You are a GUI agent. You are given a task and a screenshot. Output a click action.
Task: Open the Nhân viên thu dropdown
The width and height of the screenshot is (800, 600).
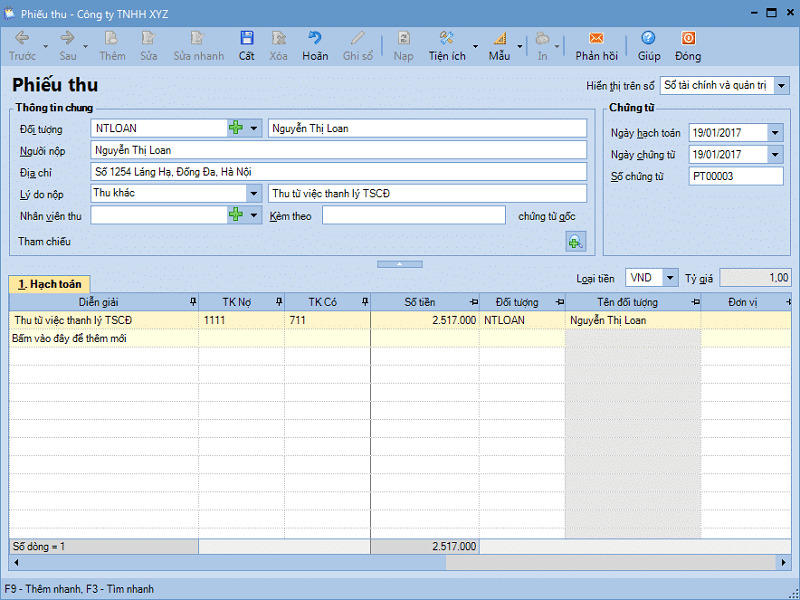(x=254, y=215)
